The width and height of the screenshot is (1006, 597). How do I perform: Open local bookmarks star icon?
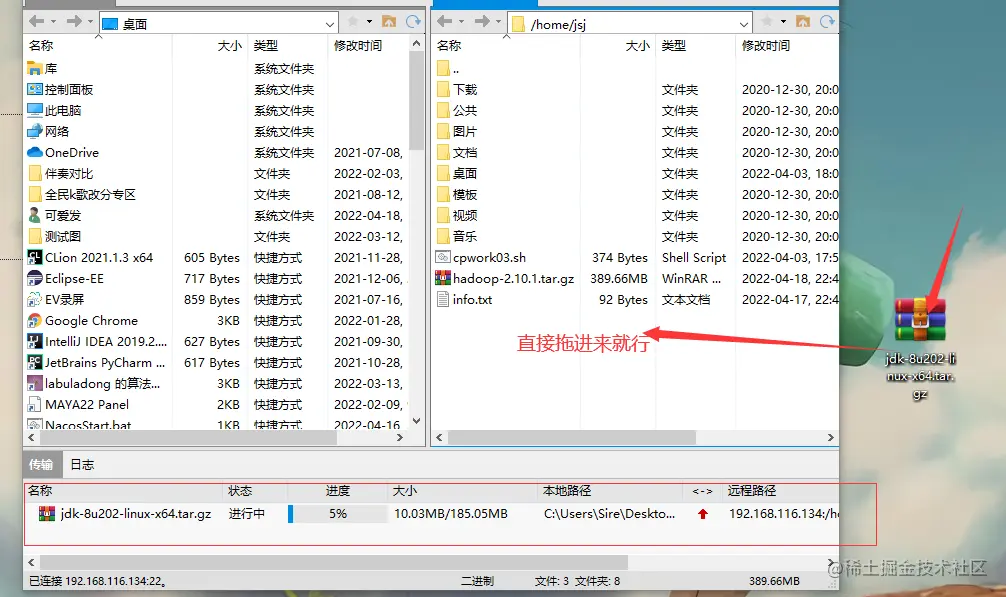click(x=353, y=21)
